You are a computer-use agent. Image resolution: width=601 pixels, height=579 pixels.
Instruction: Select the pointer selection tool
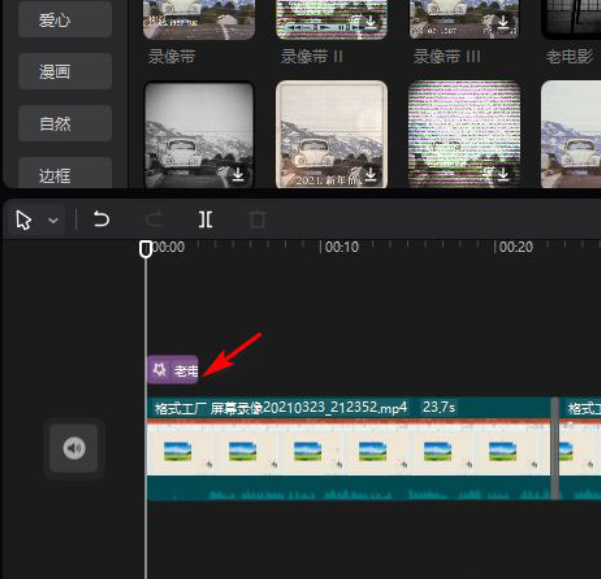(x=24, y=220)
